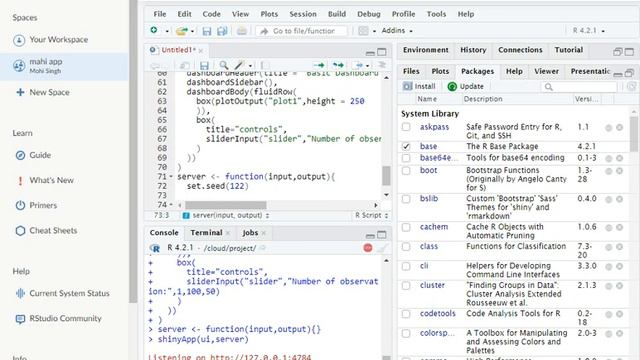Open the askpass package link
Image resolution: width=640 pixels, height=360 pixels.
point(434,127)
